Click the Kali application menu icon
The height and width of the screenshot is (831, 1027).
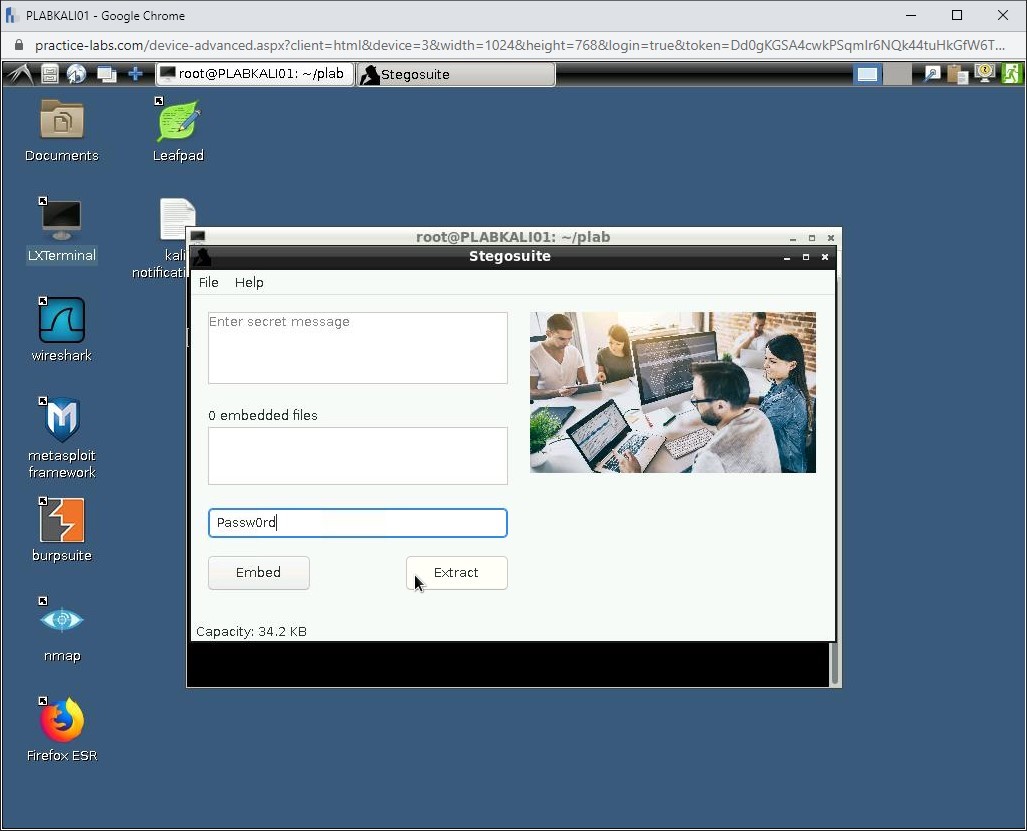[20, 74]
